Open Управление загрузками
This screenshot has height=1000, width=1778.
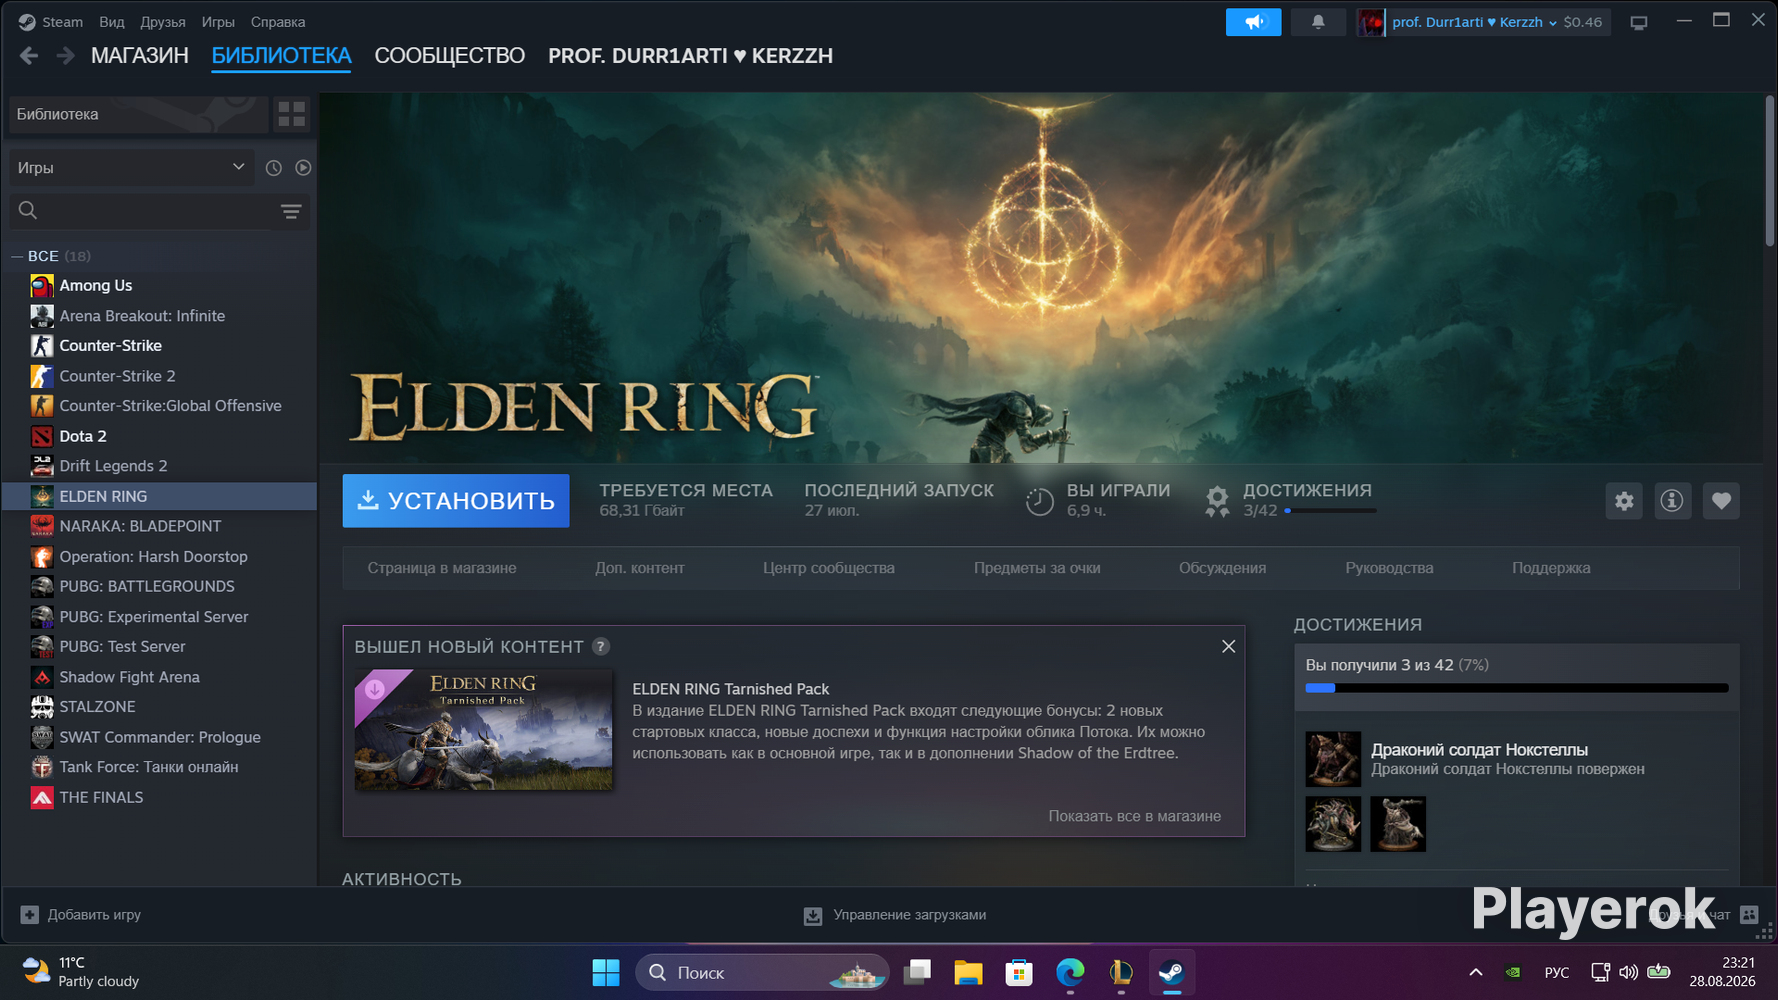coord(895,915)
